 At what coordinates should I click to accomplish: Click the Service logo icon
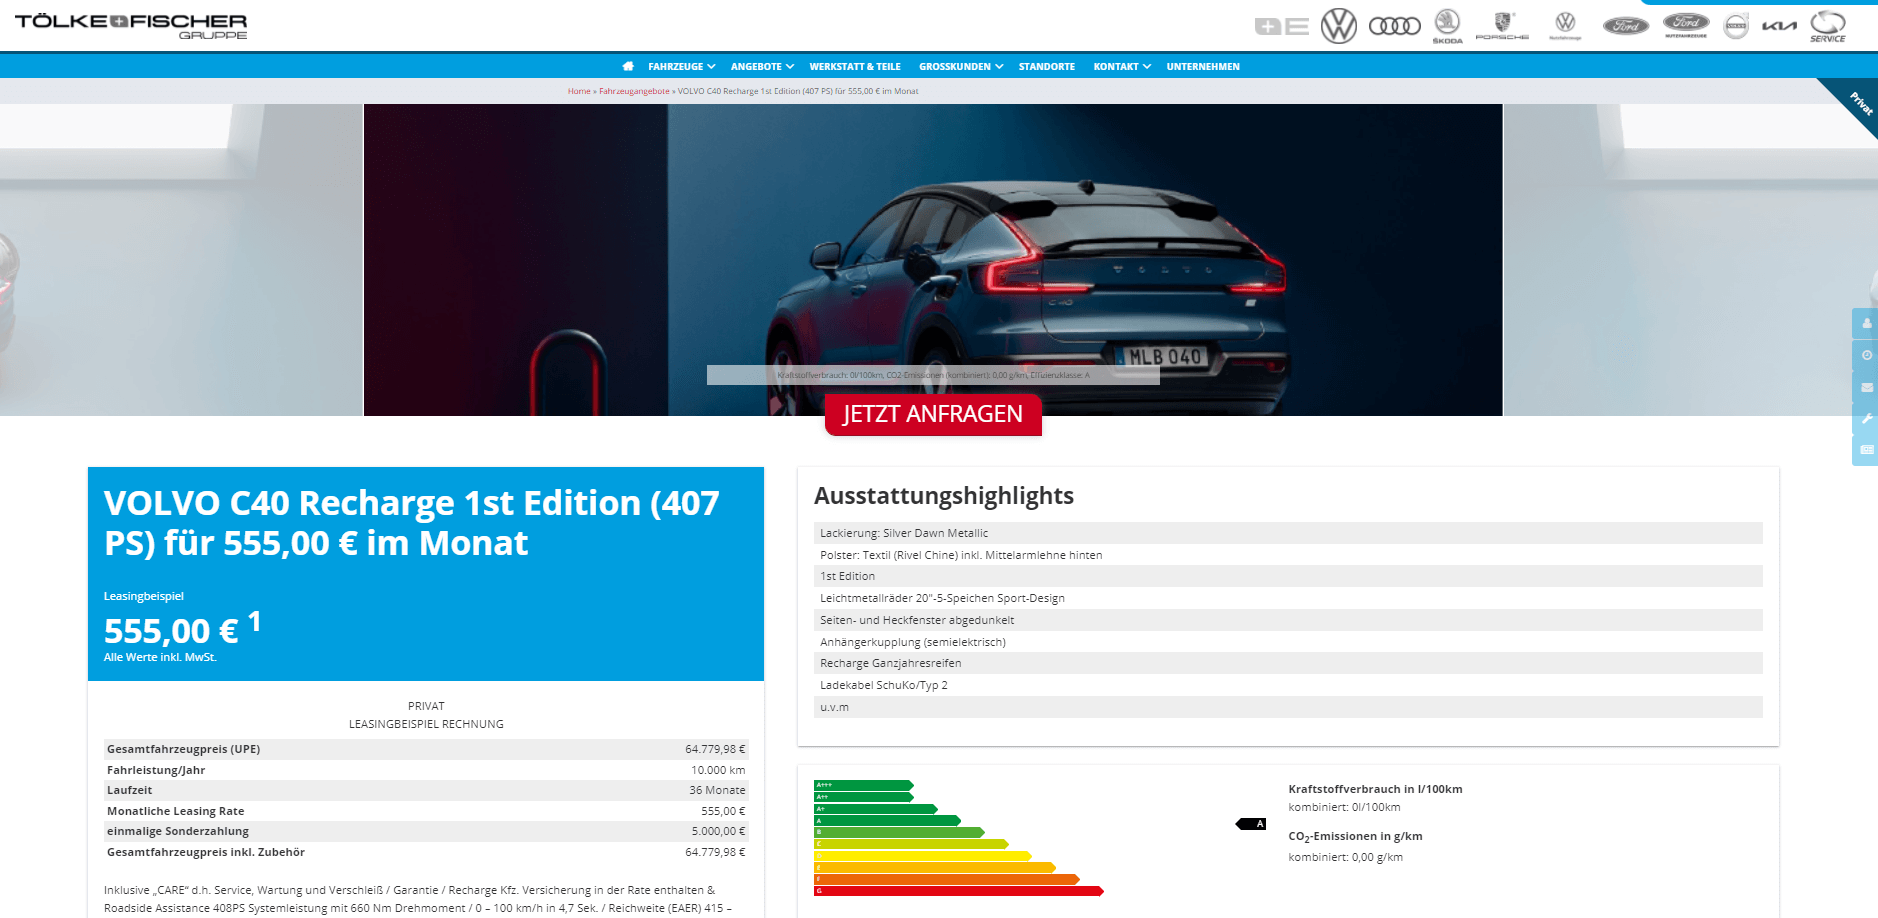(1828, 26)
